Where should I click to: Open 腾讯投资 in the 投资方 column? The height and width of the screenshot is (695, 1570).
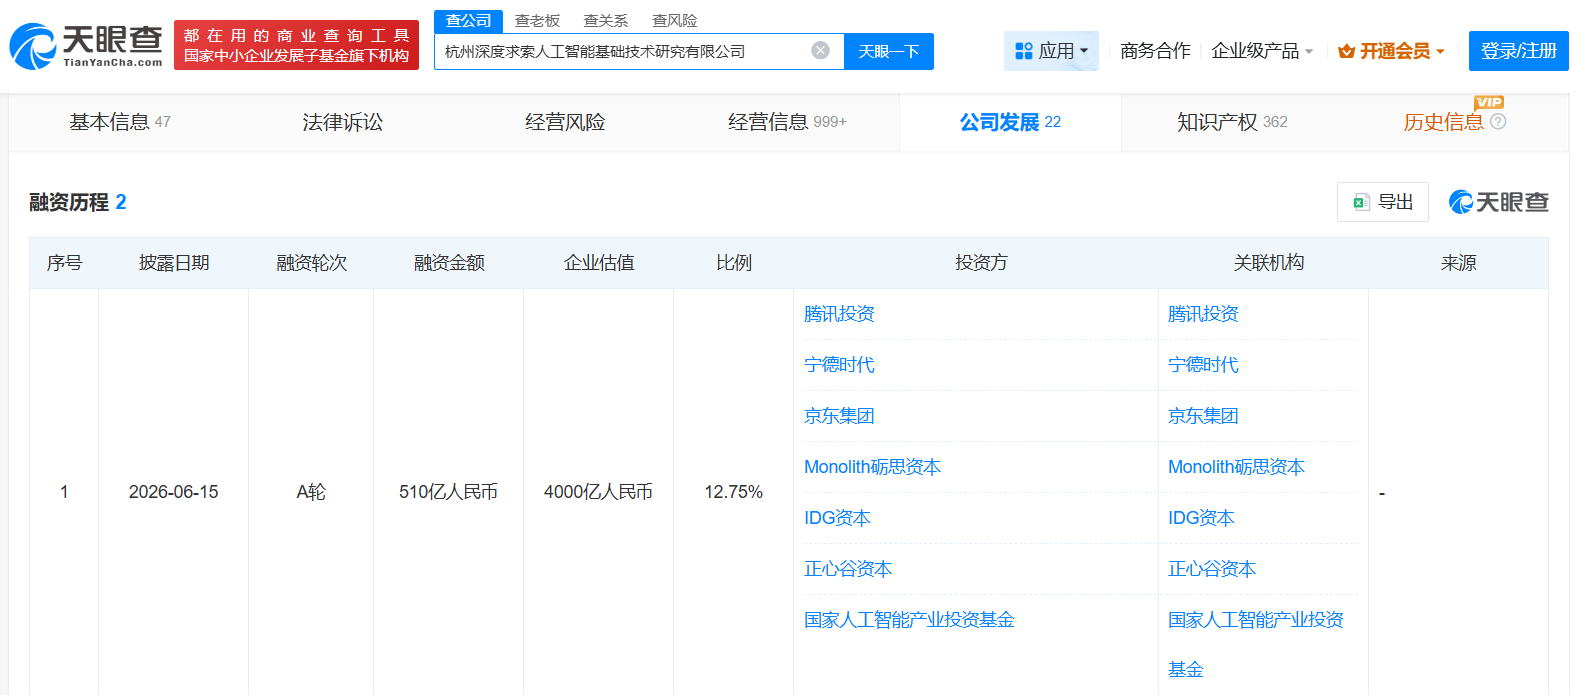(x=839, y=314)
